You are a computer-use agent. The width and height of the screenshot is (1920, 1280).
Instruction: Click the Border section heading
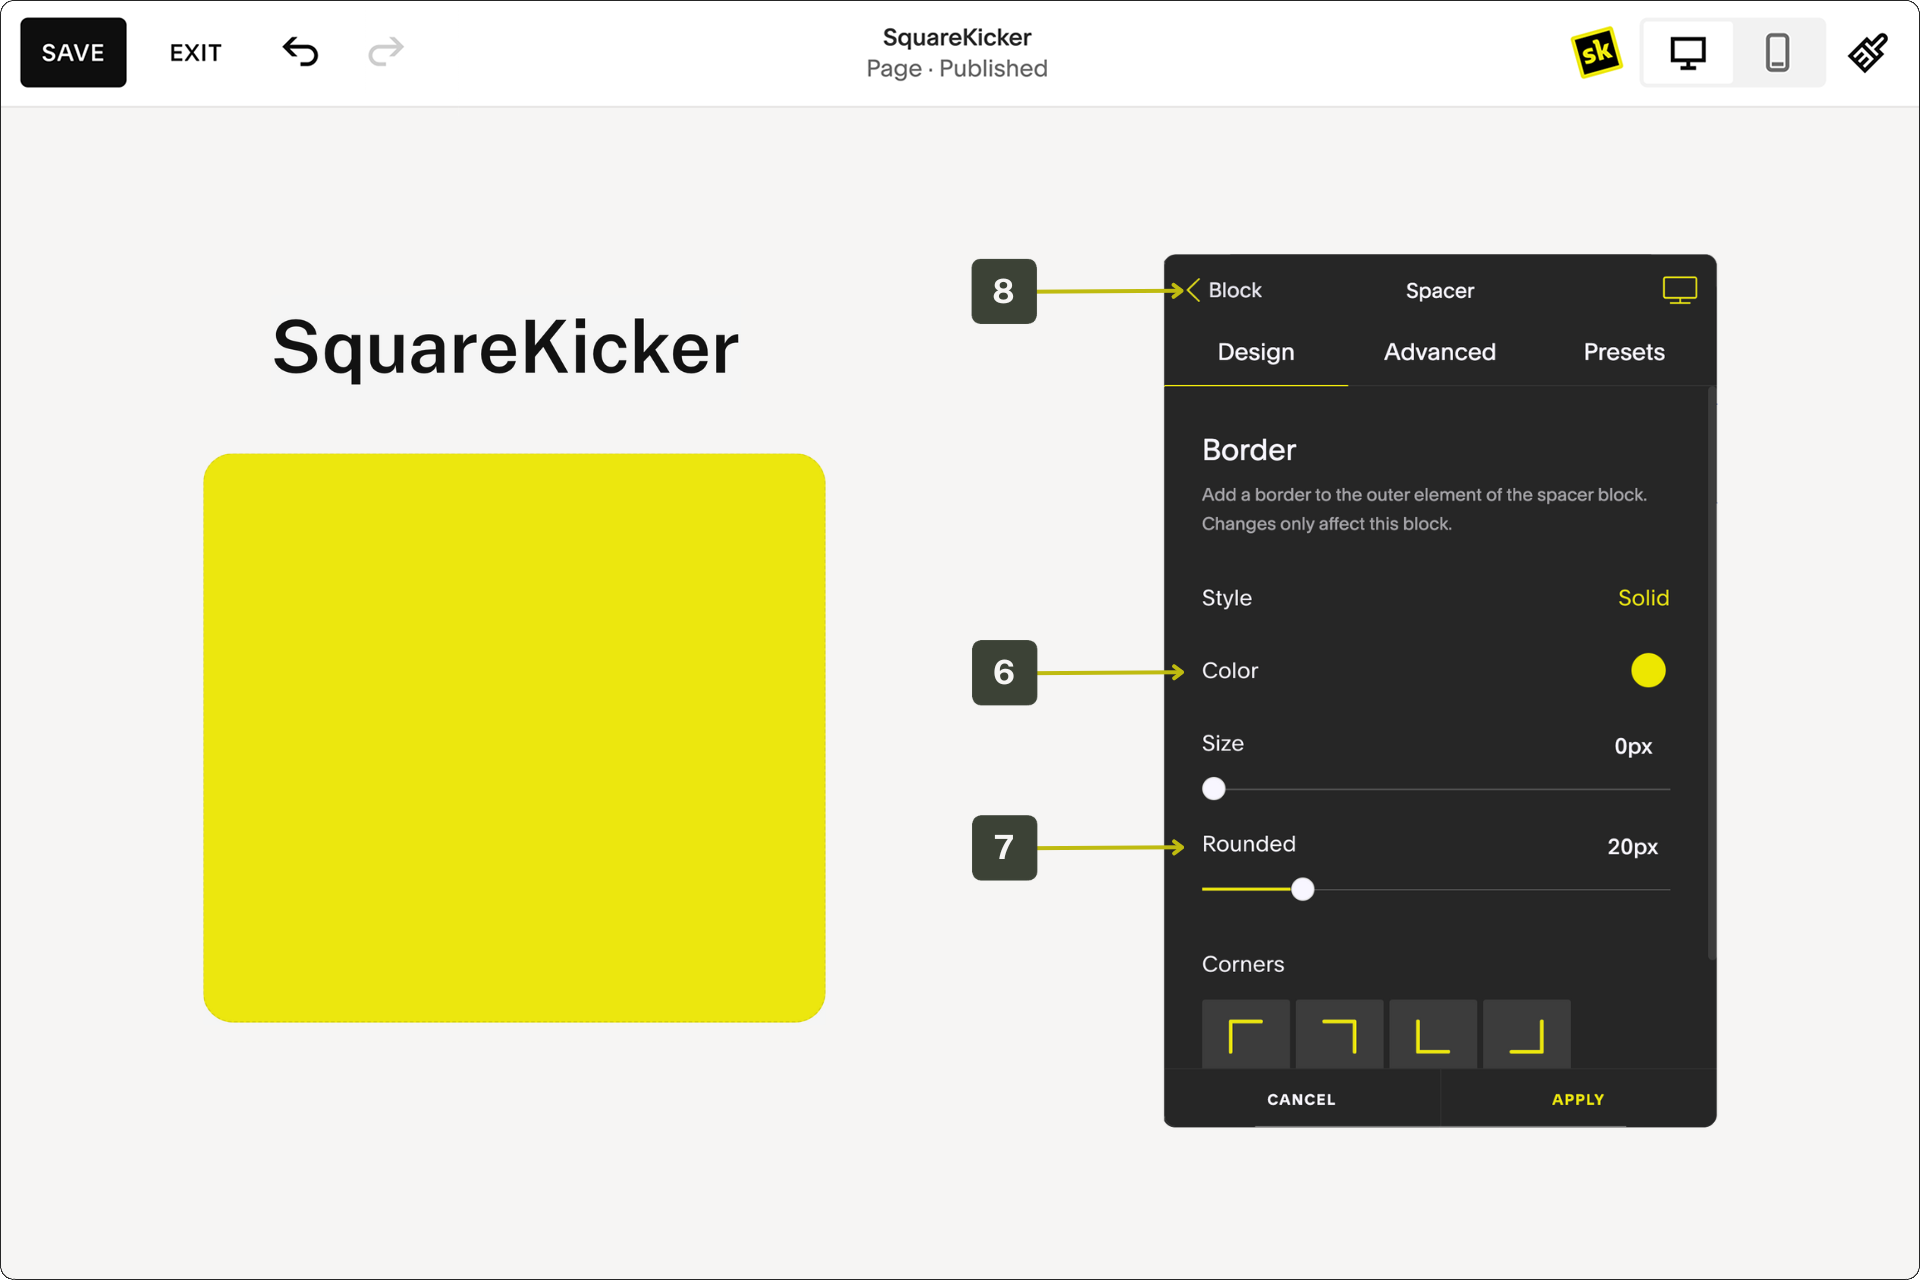click(x=1249, y=450)
